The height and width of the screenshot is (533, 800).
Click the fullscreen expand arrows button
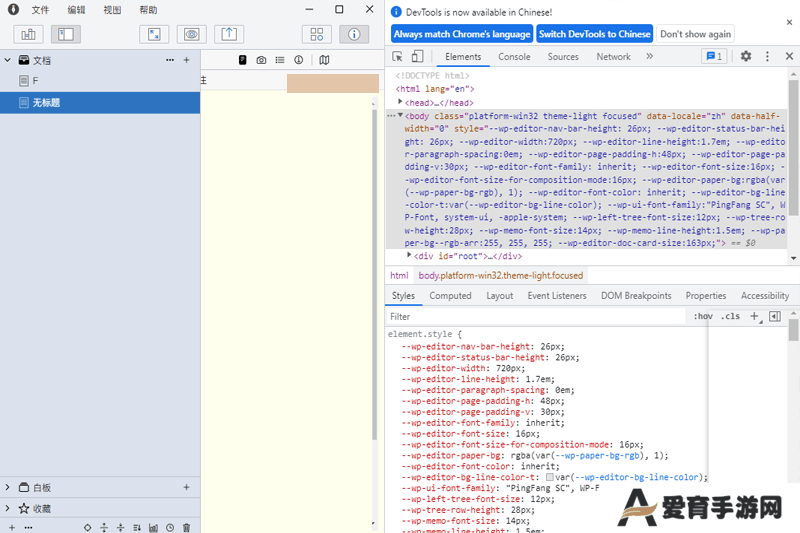click(x=154, y=34)
